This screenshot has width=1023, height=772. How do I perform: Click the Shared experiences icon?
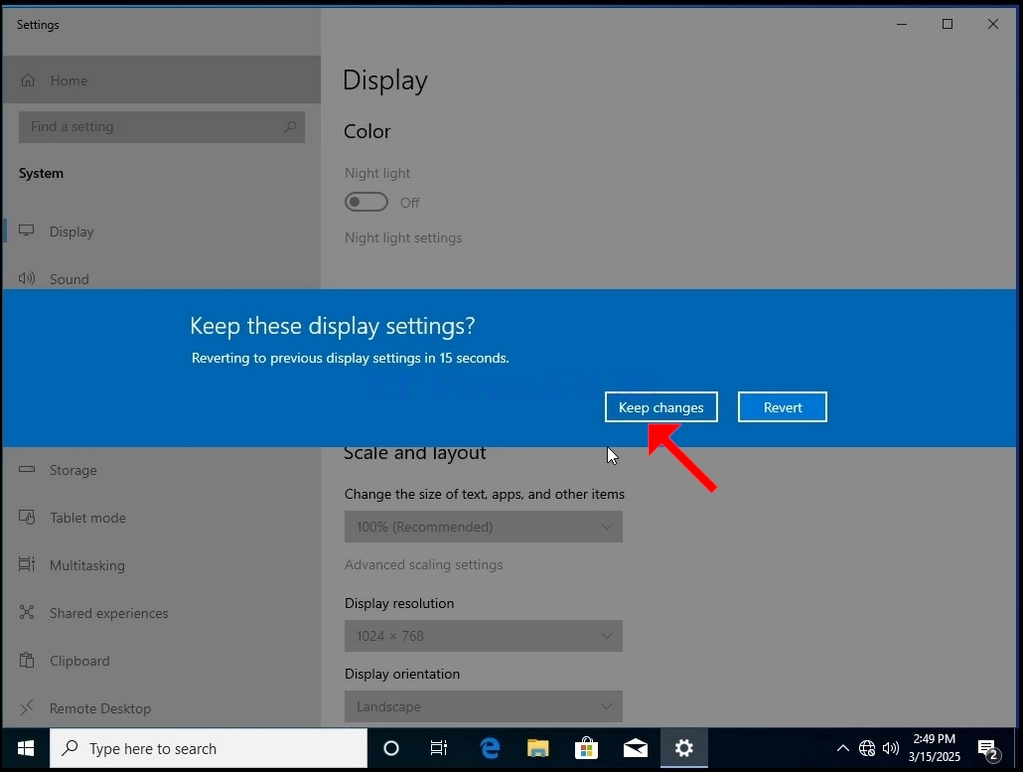[27, 612]
